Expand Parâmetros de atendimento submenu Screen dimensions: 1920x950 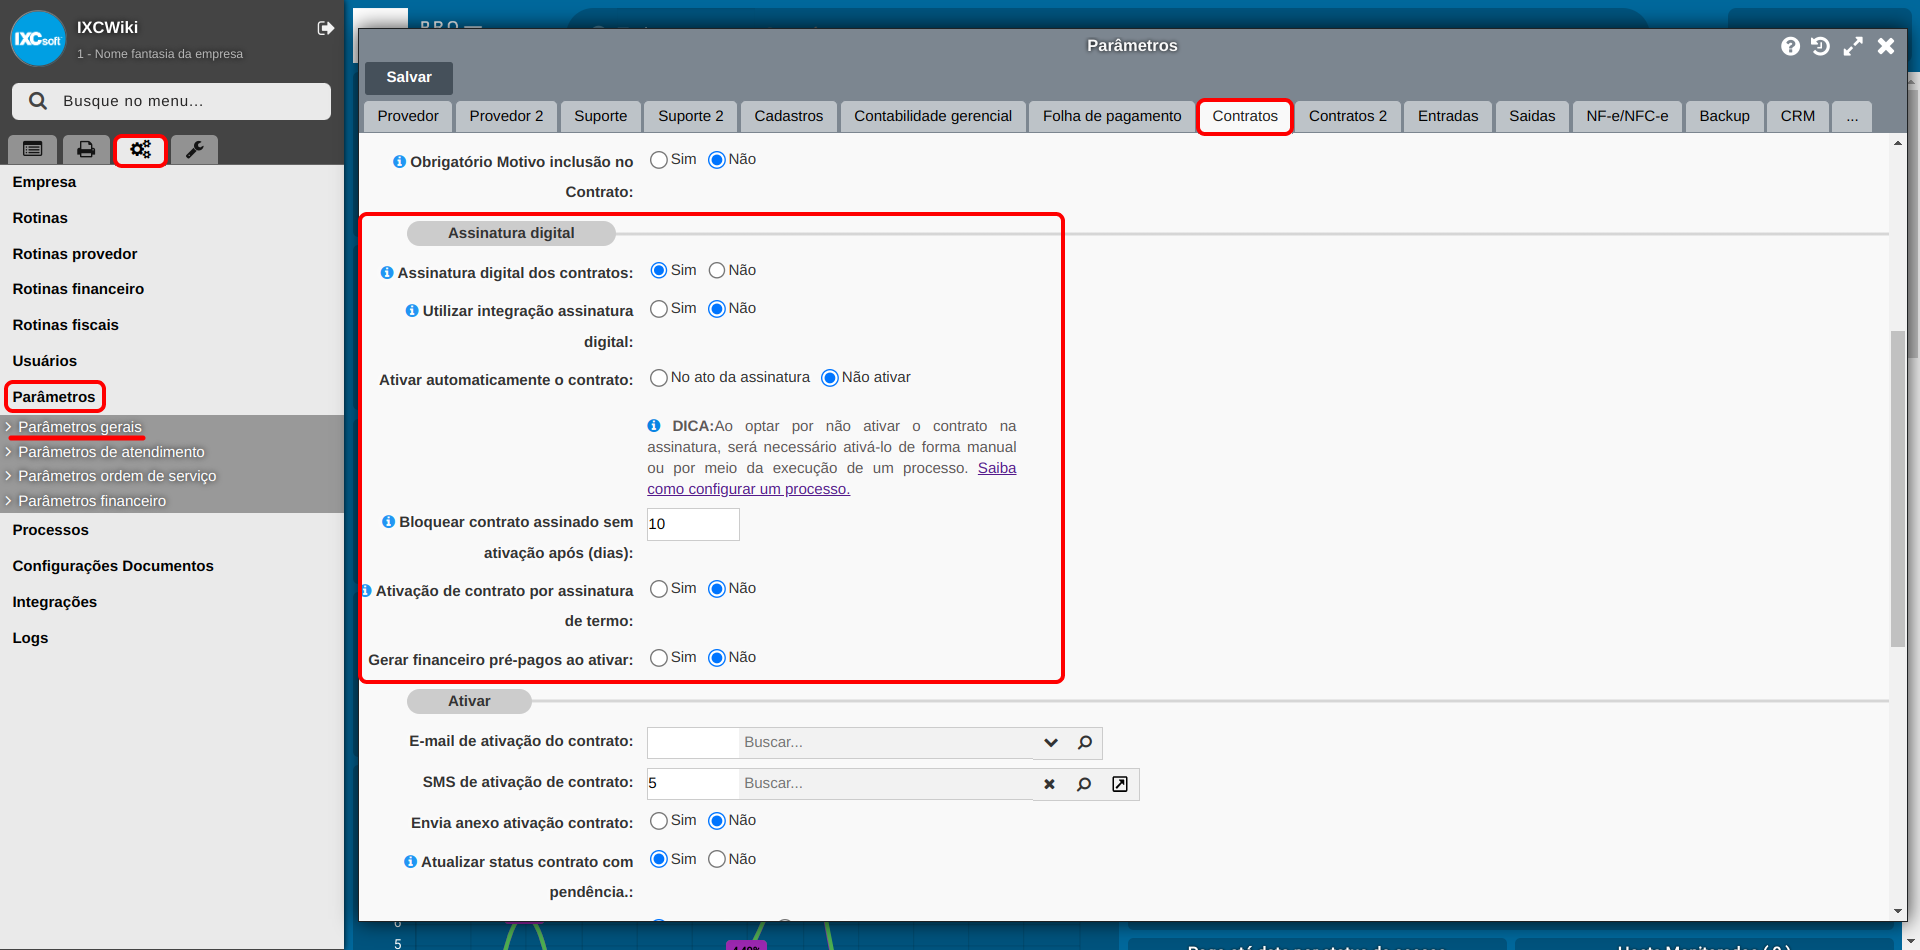coord(111,452)
